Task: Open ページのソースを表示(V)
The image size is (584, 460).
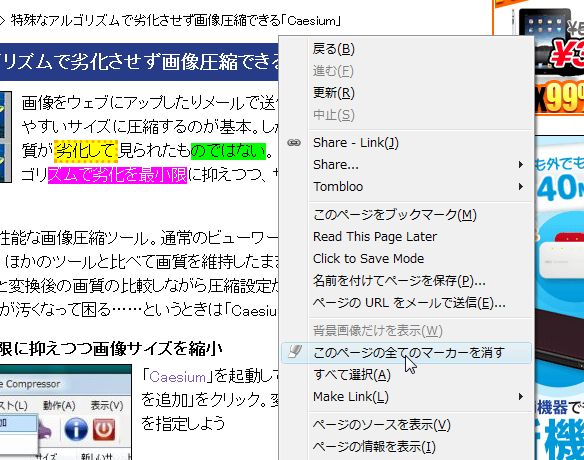Action: tap(382, 425)
